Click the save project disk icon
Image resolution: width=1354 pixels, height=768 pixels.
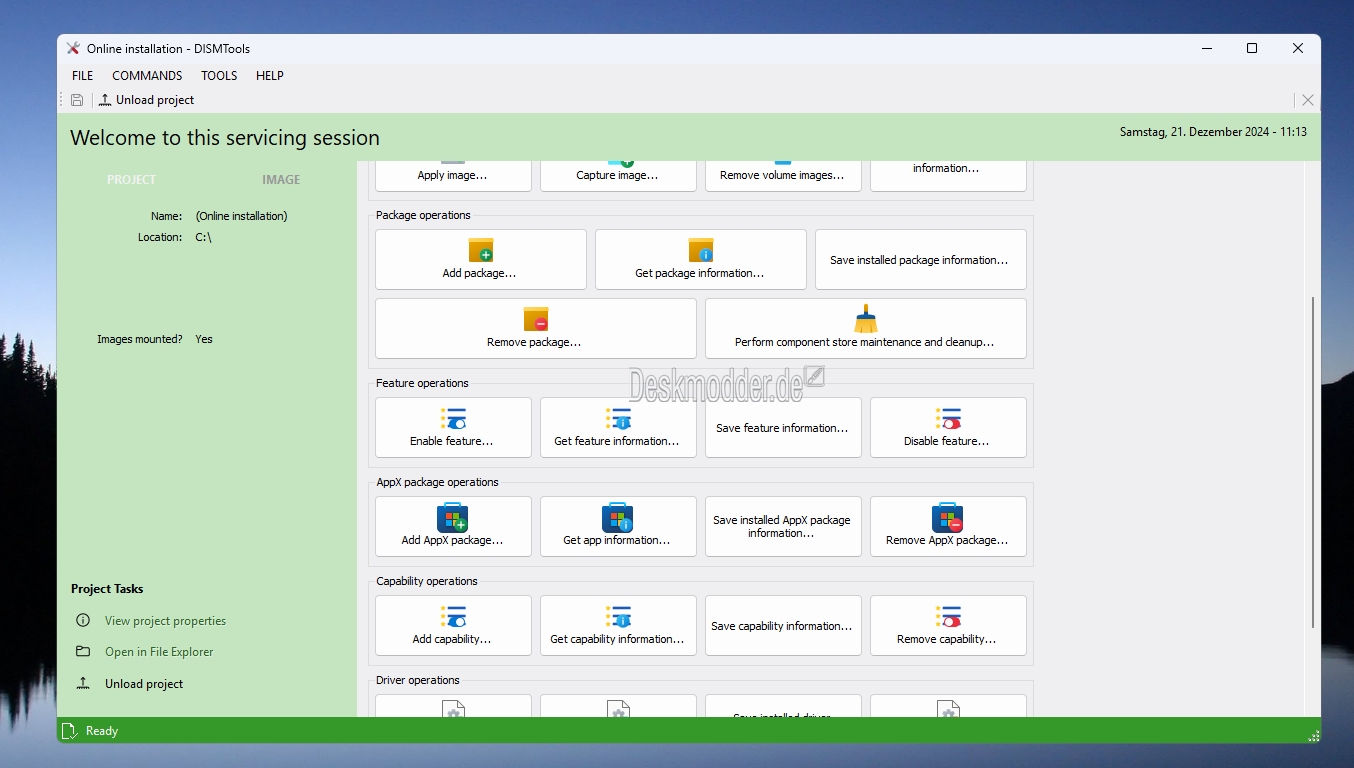point(77,100)
